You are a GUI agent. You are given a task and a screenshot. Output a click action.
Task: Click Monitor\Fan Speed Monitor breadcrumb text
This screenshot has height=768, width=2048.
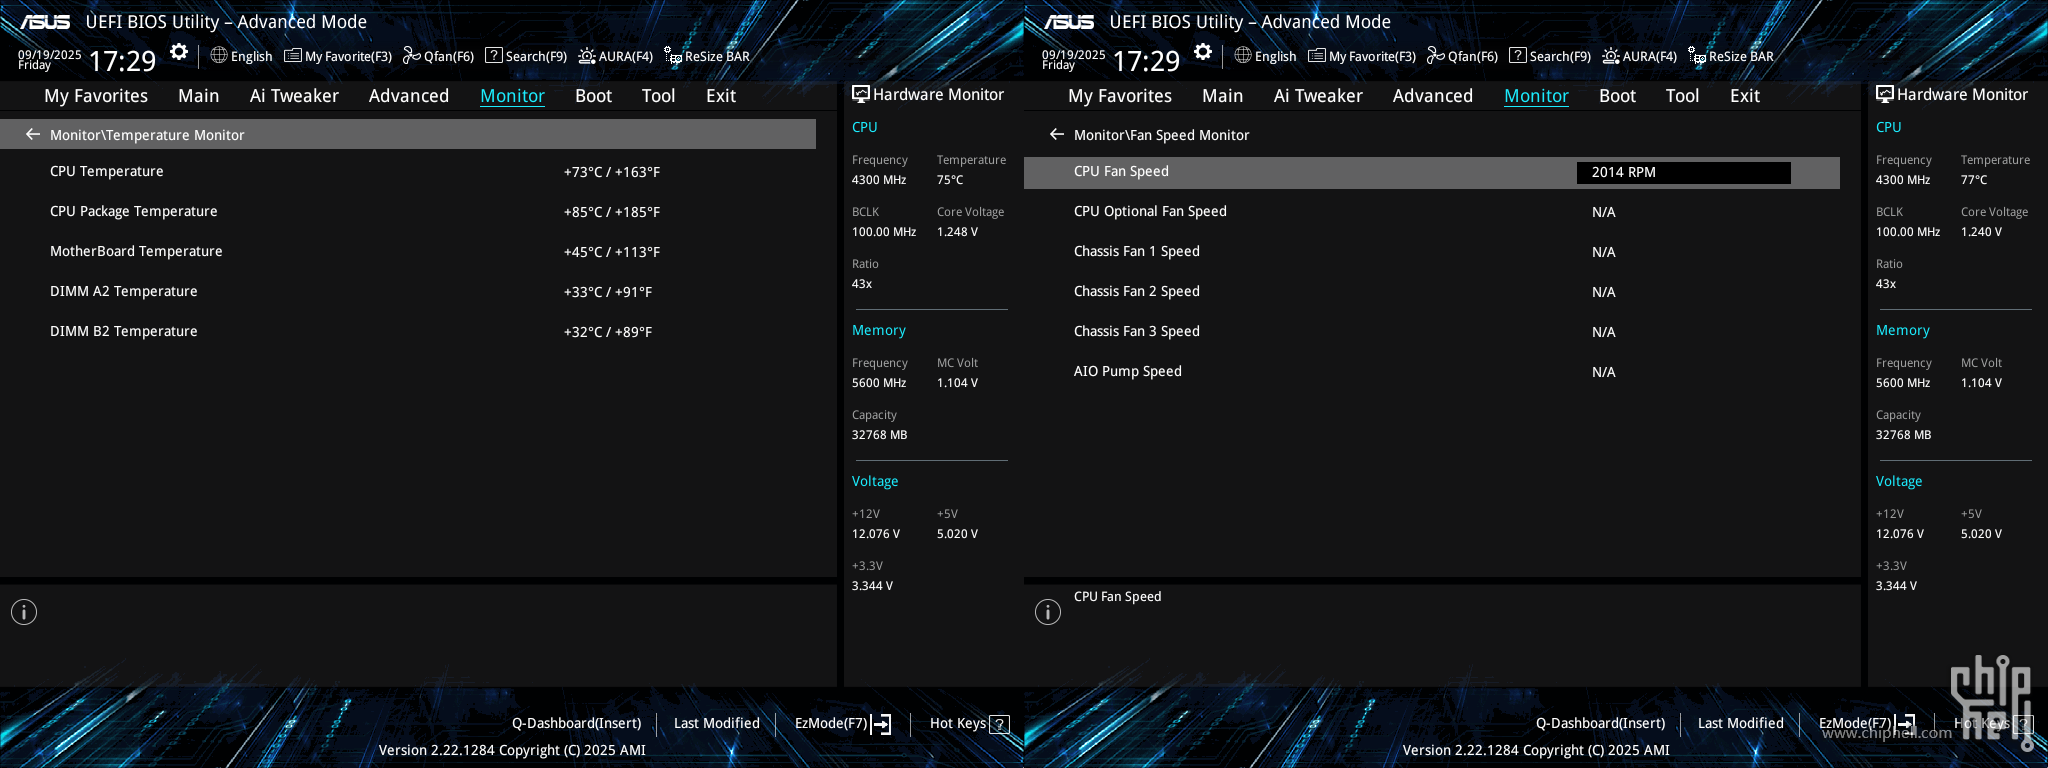pos(1161,135)
